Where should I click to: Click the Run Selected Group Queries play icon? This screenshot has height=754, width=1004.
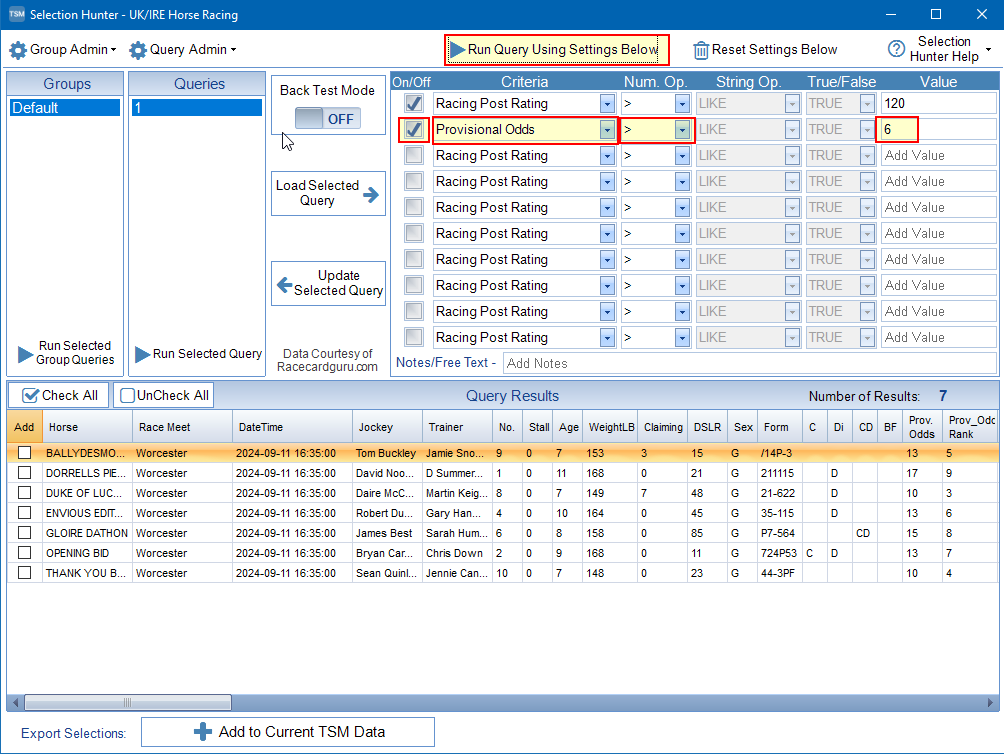pos(26,354)
